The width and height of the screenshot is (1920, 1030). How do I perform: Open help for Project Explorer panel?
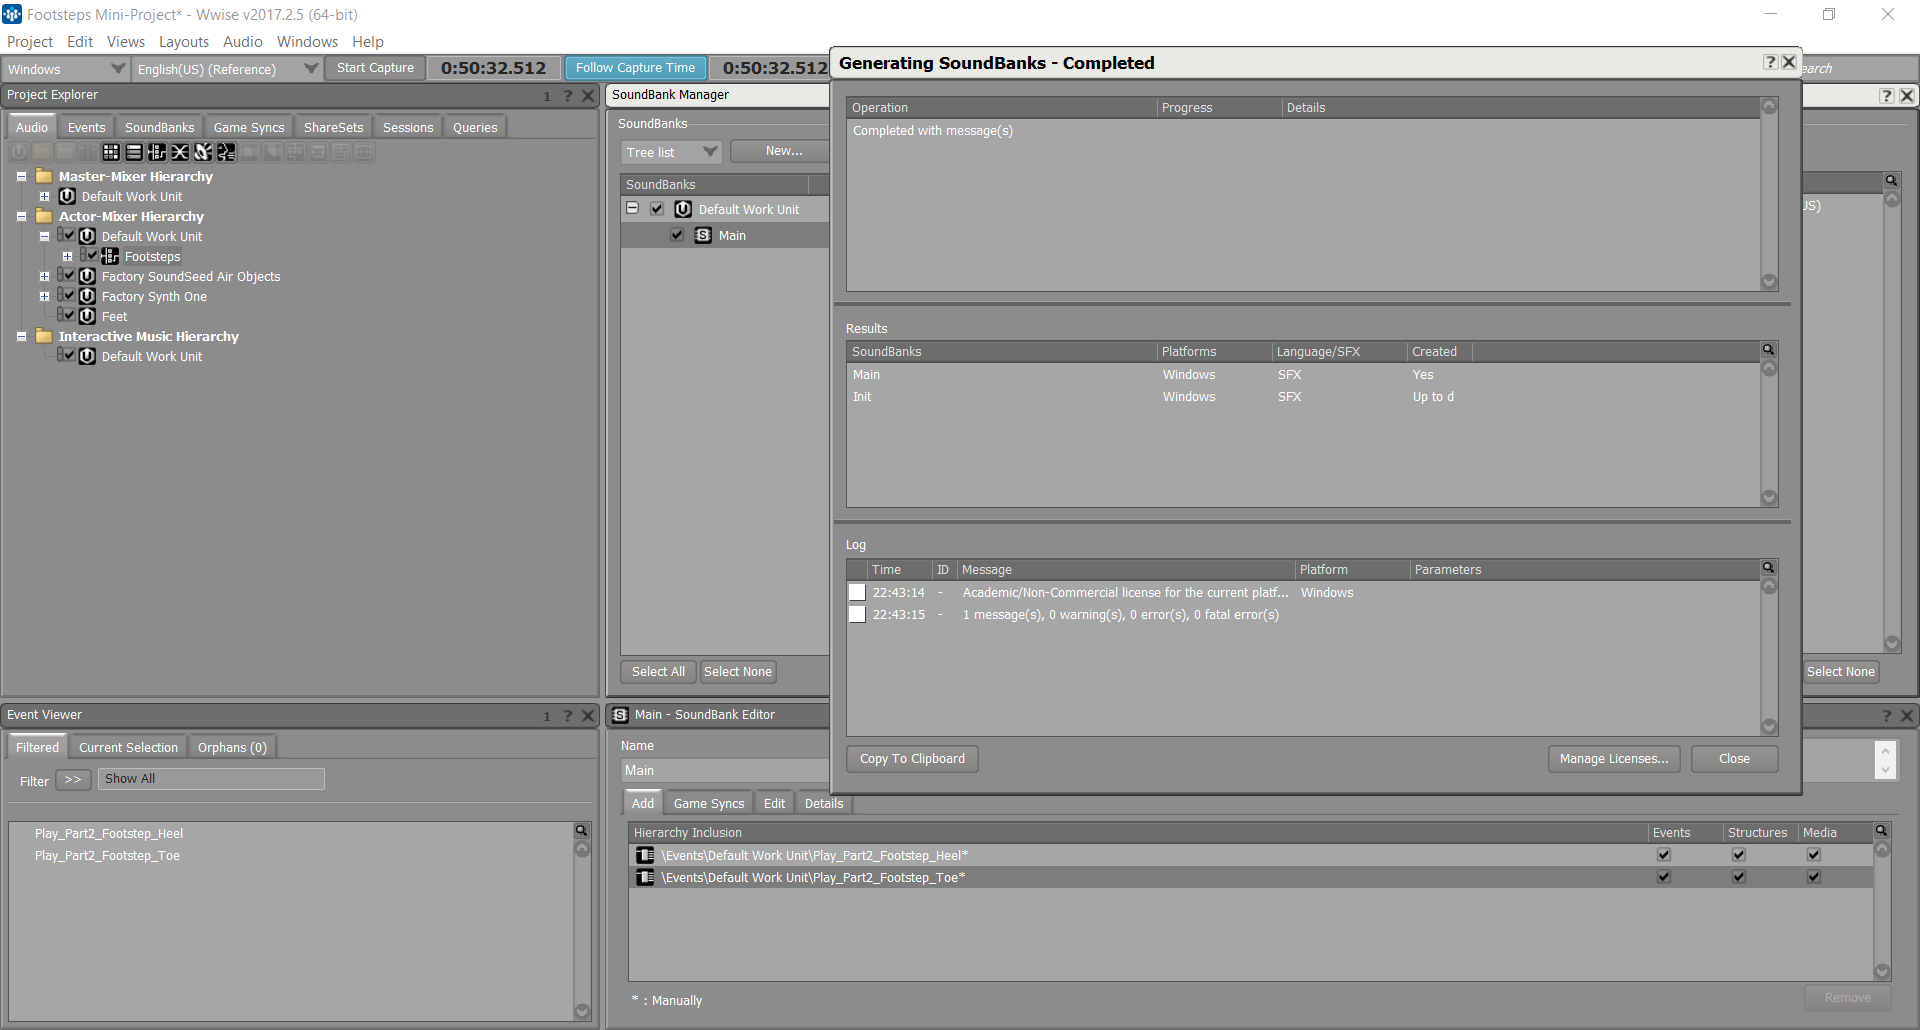click(x=567, y=96)
